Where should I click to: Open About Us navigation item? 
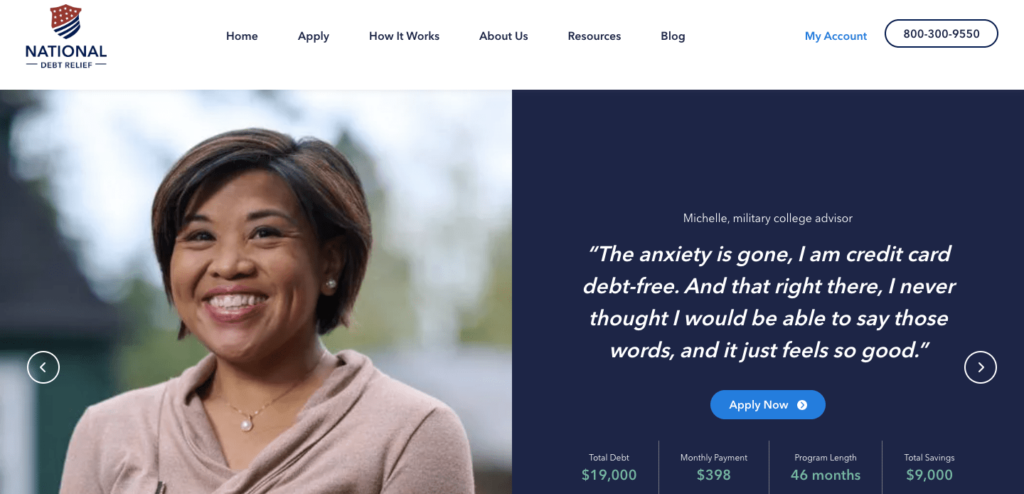pos(504,37)
